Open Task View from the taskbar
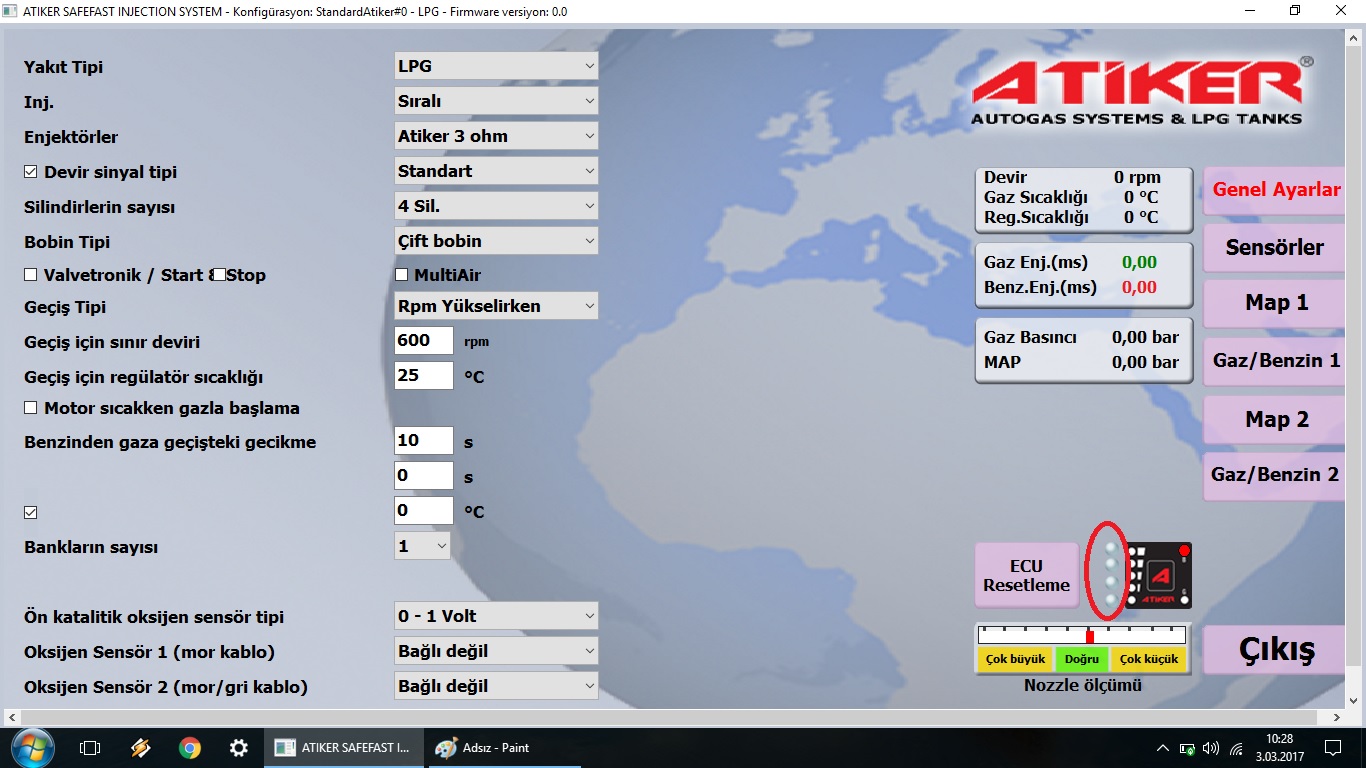The image size is (1366, 768). pos(90,747)
